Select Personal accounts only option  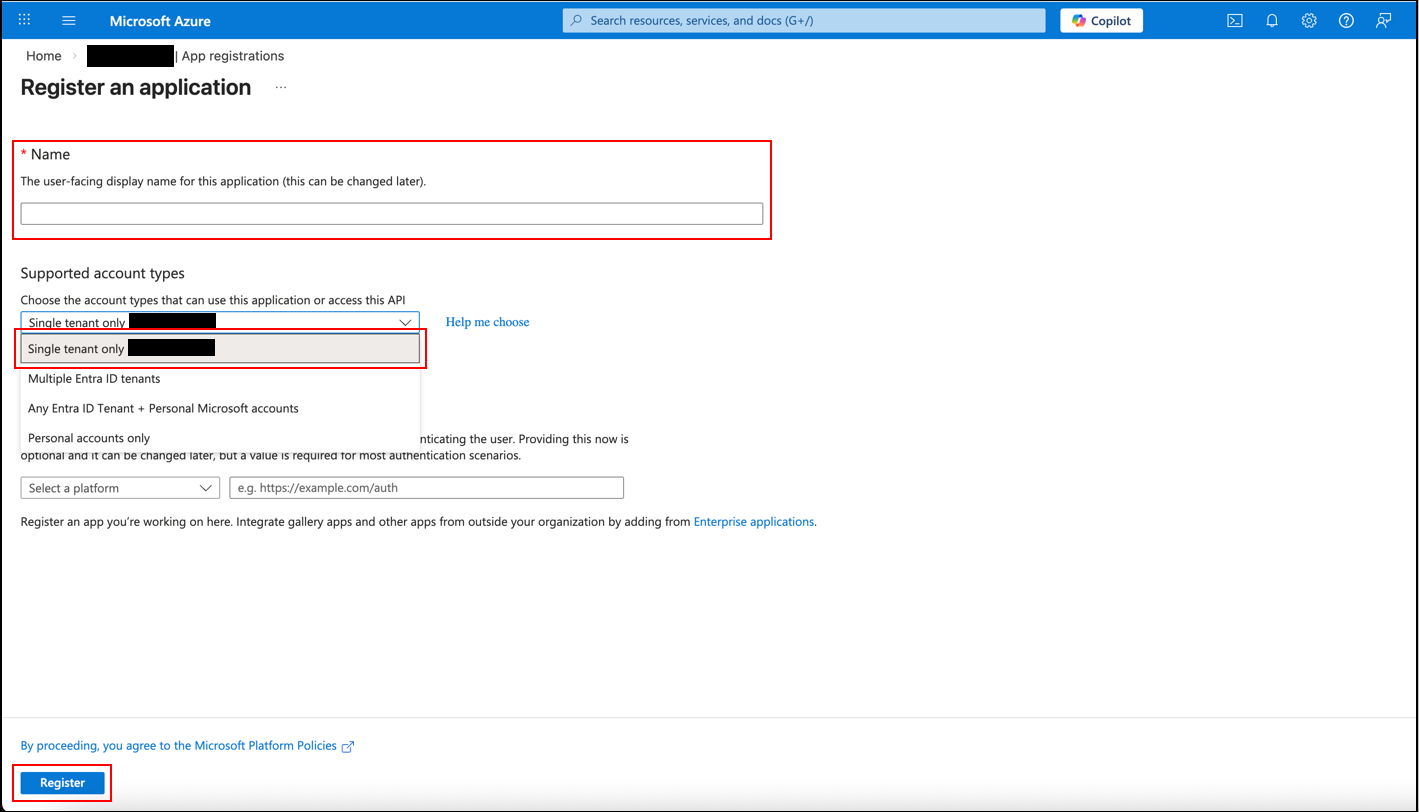[220, 438]
